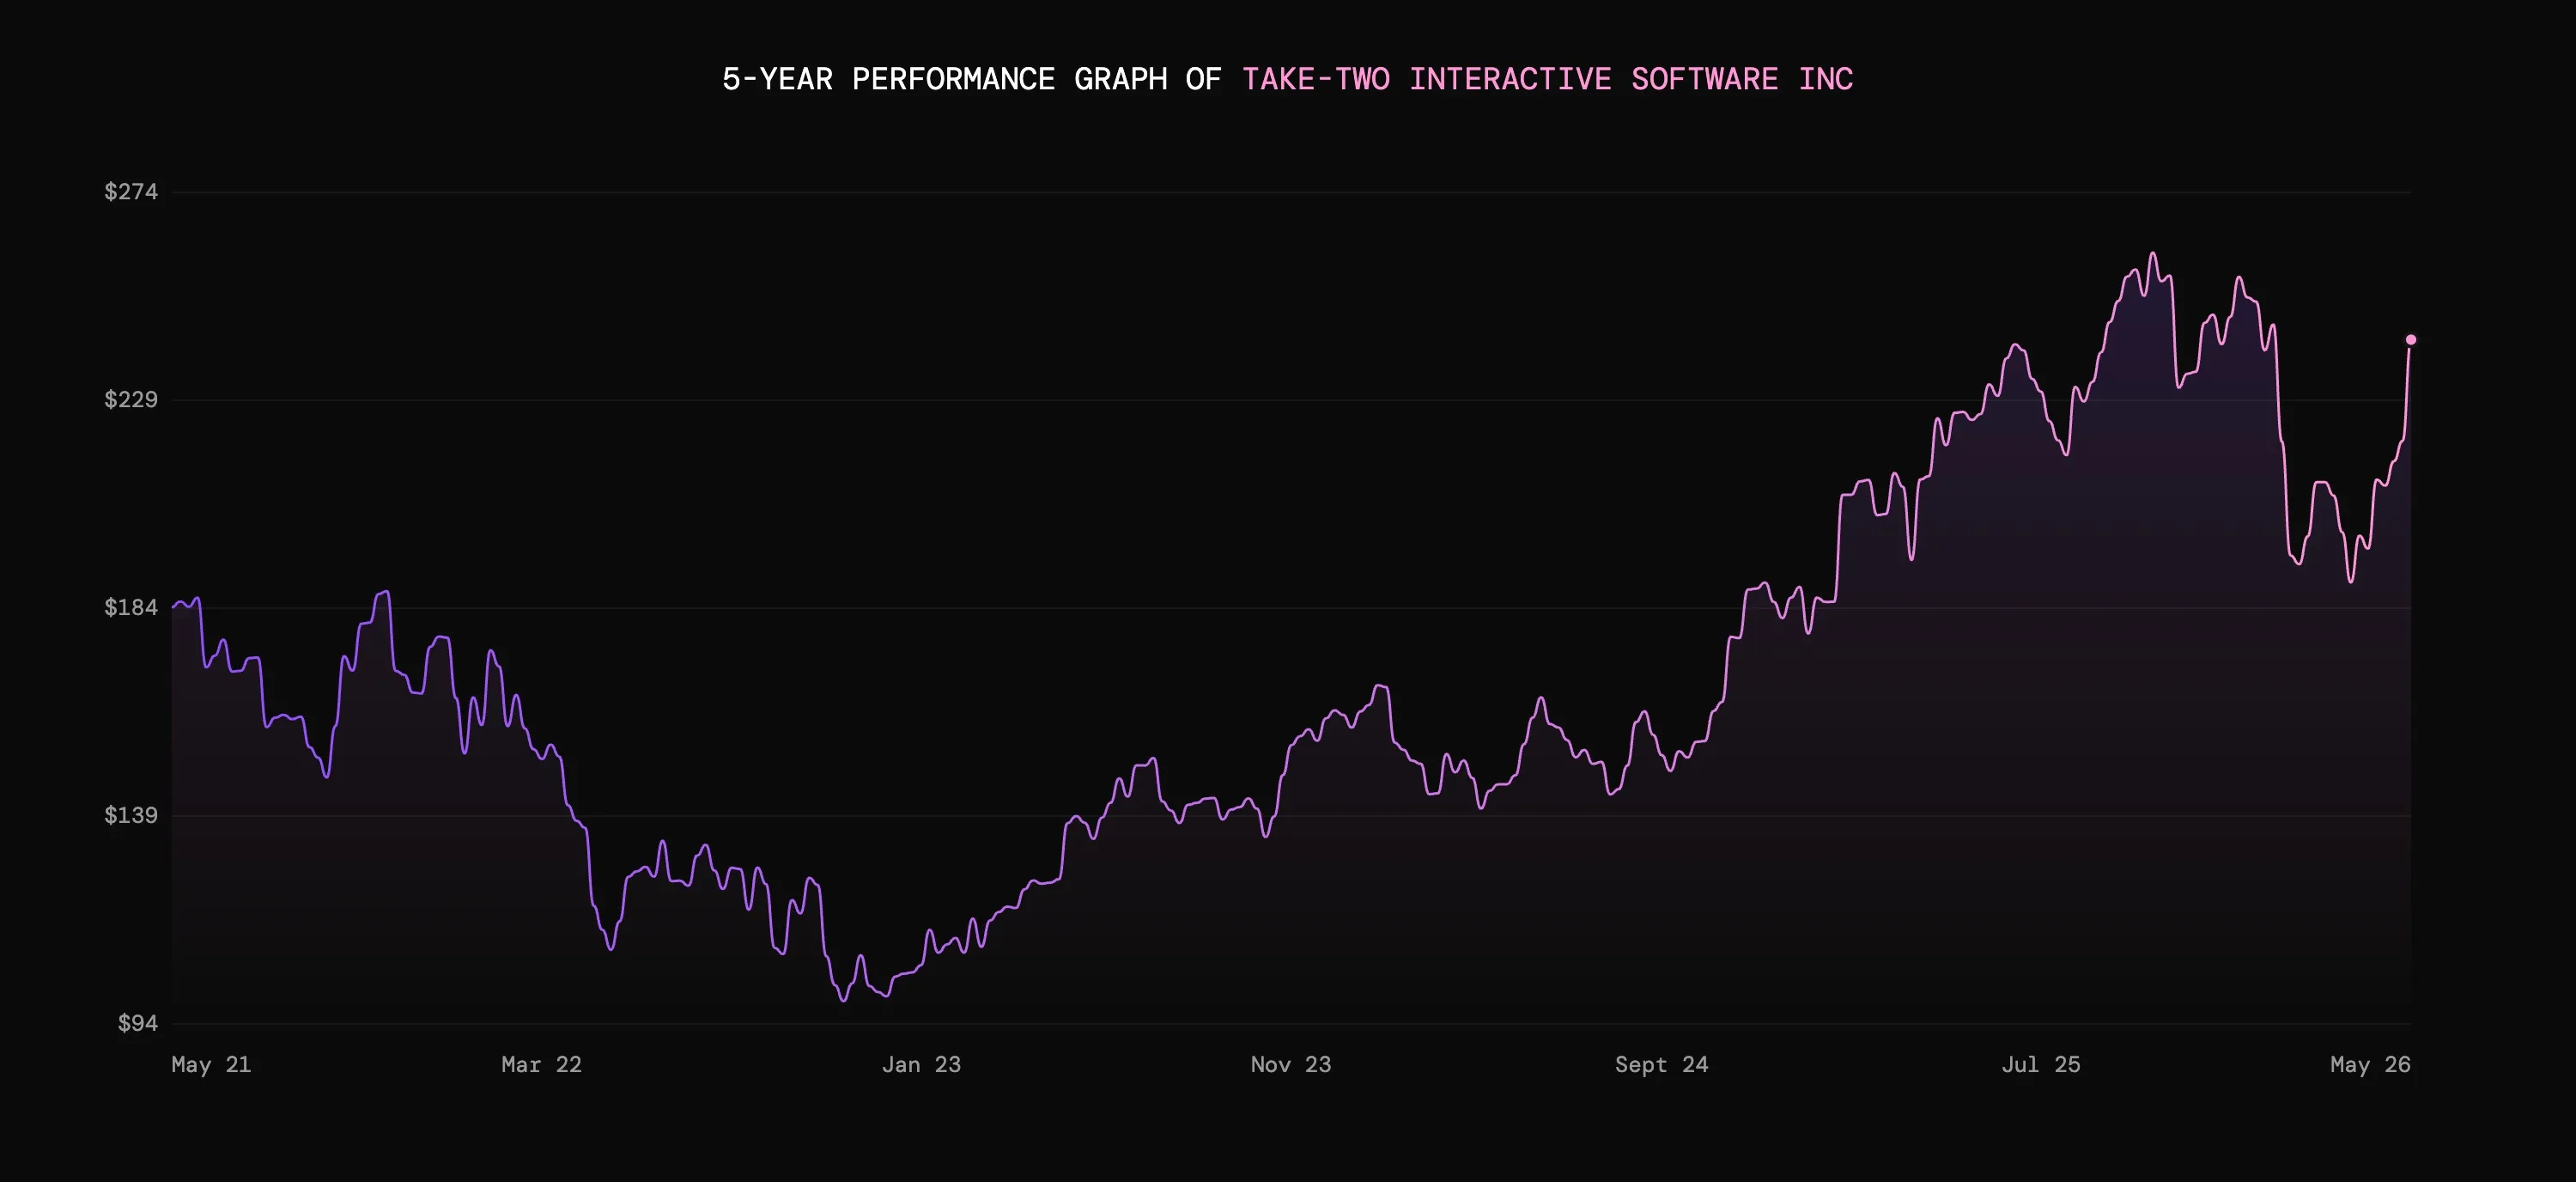Click the pink endpoint dot on the graph
Viewport: 2576px width, 1182px height.
2410,340
